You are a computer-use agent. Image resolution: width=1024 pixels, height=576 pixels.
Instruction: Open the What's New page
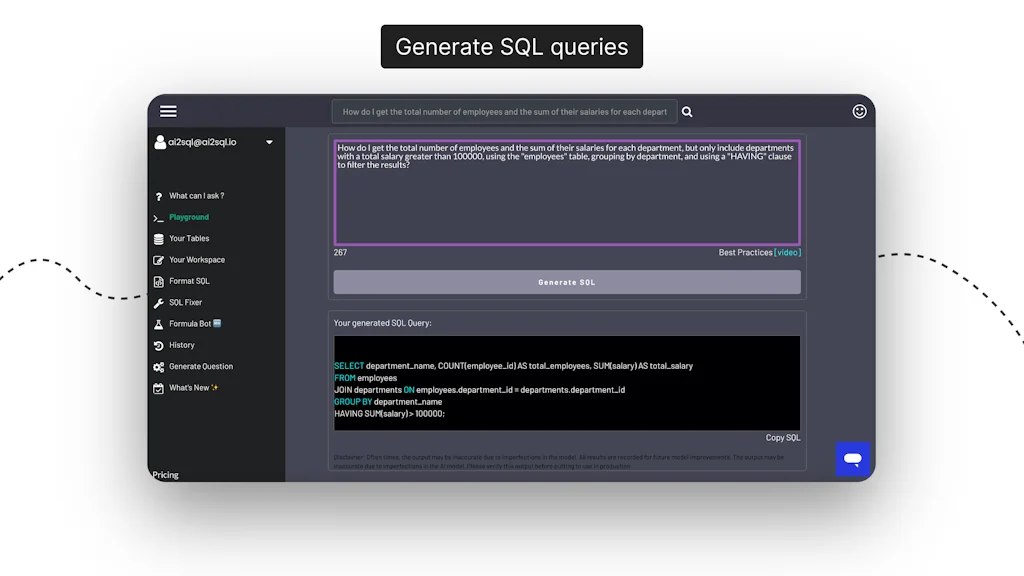click(x=186, y=388)
